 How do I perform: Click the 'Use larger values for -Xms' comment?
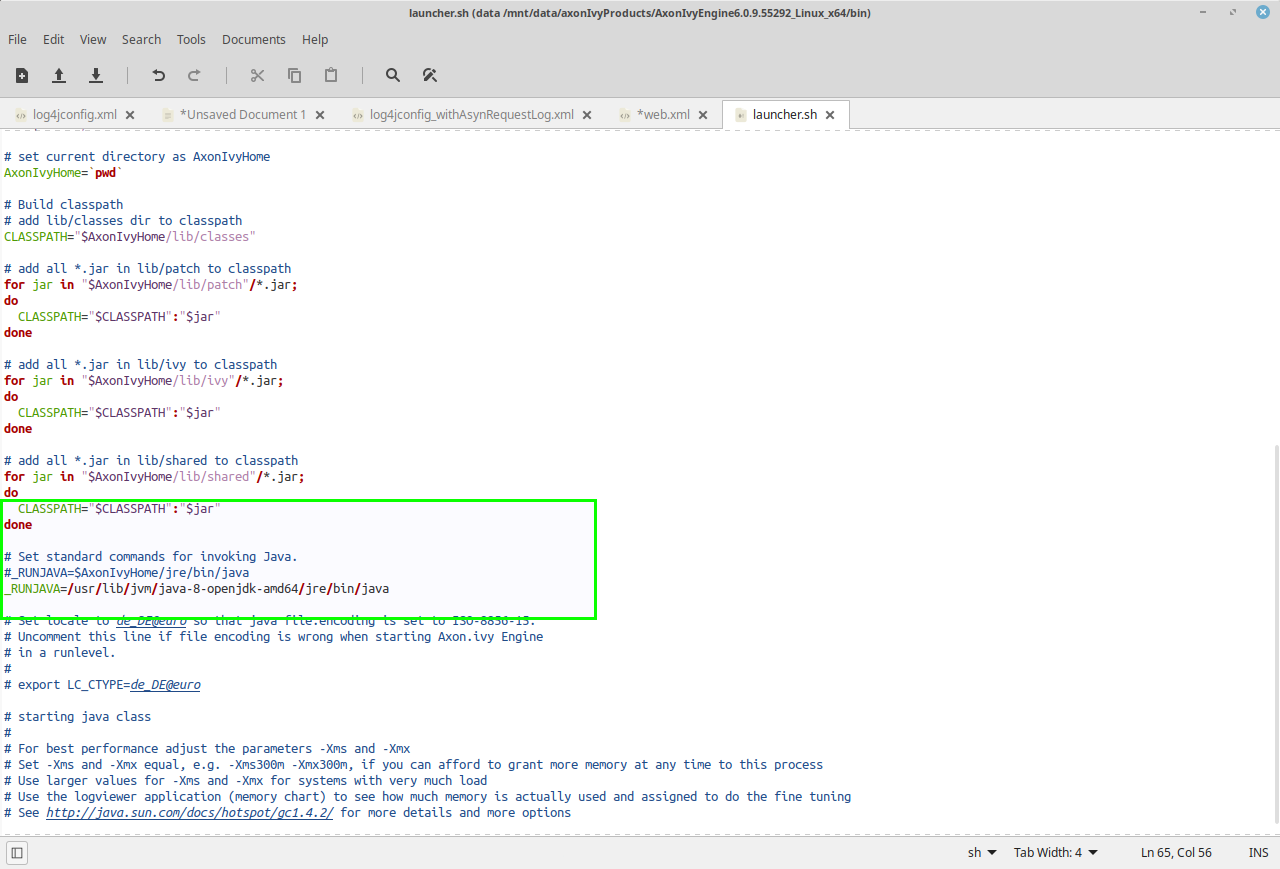coord(246,781)
